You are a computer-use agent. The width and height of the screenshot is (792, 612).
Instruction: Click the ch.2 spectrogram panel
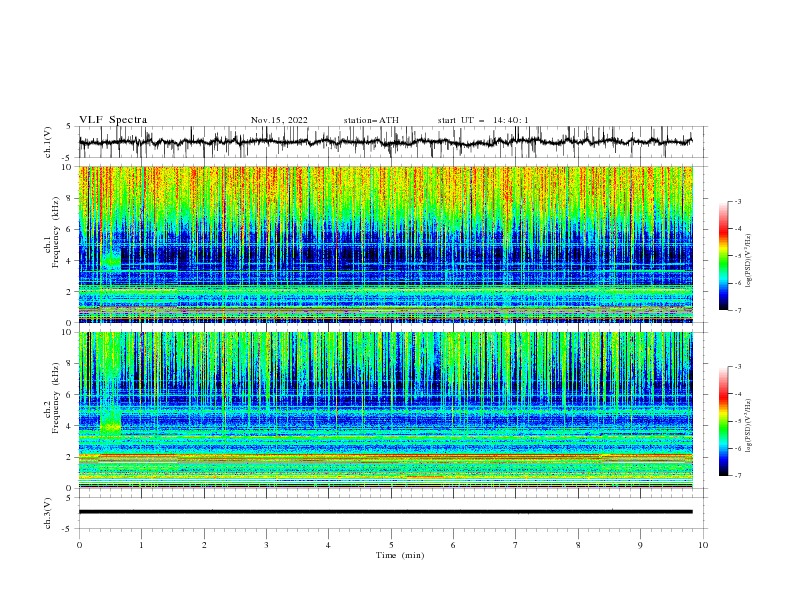click(386, 410)
